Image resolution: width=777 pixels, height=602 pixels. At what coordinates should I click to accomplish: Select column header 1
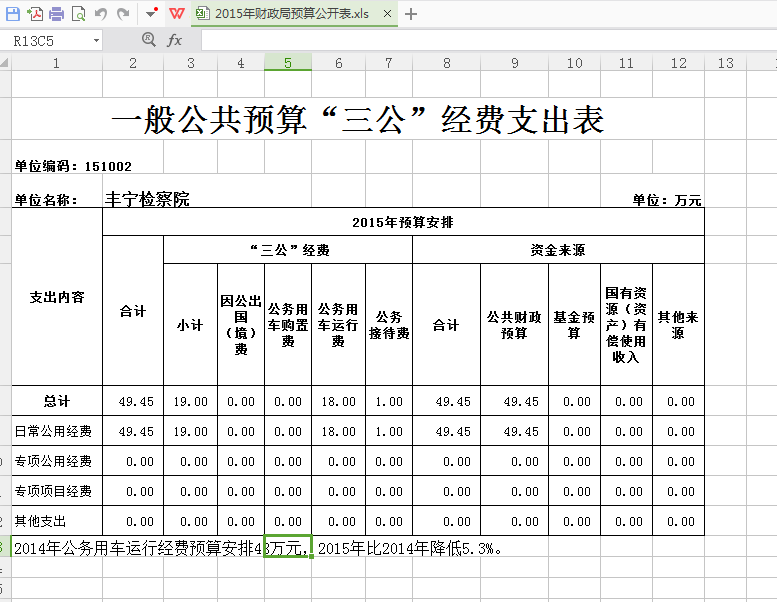[56, 63]
